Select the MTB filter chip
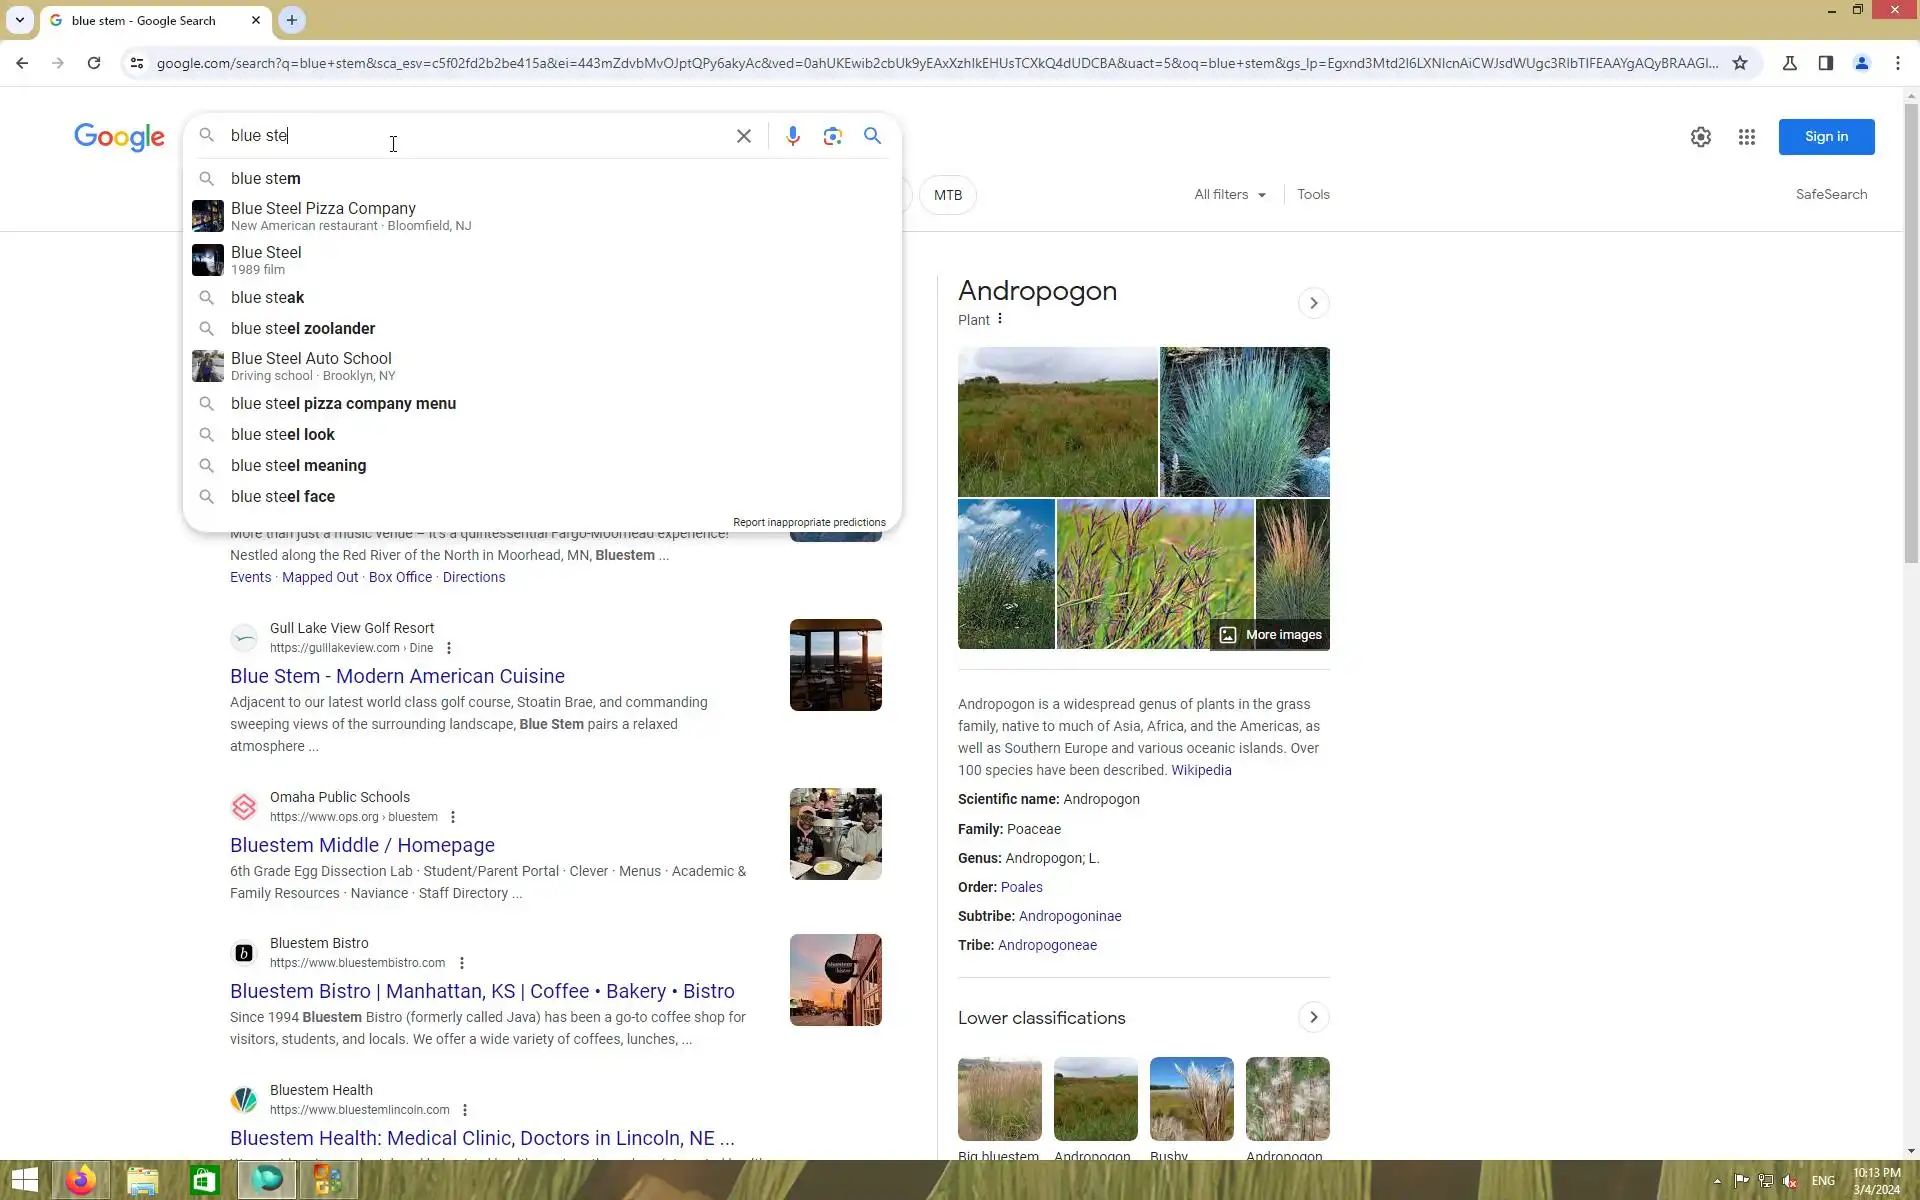 947,195
